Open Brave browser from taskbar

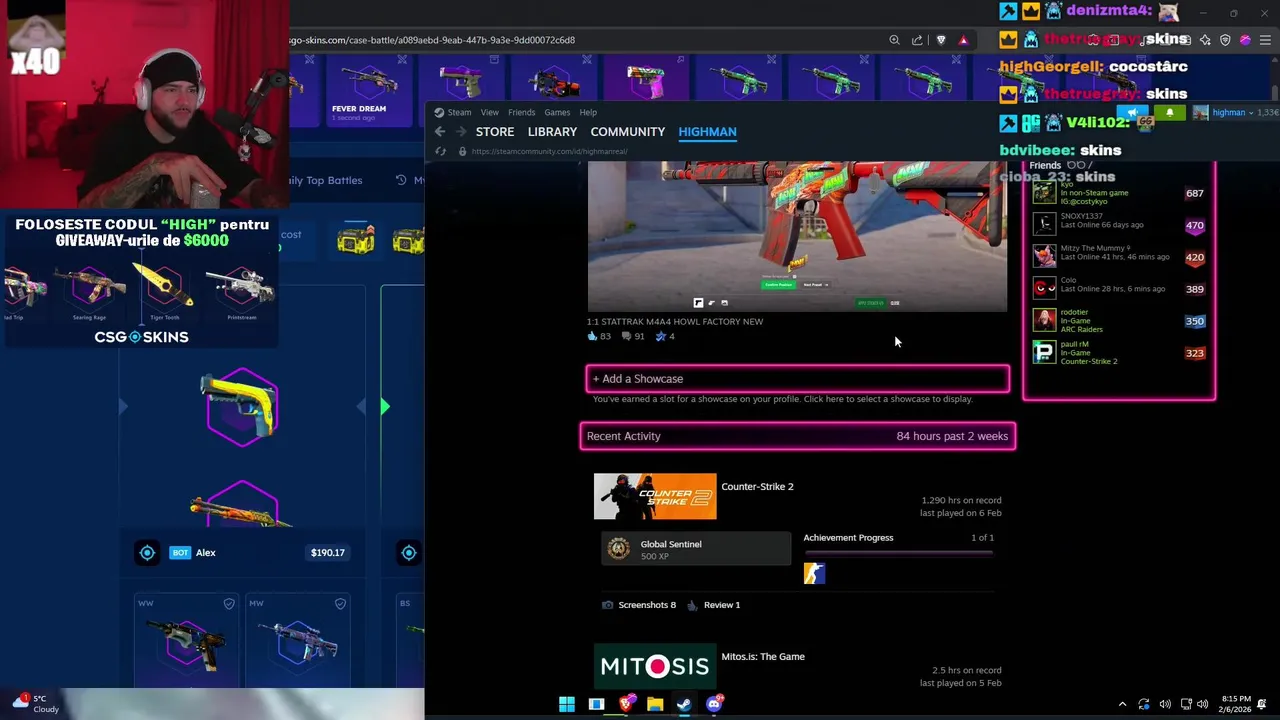[x=626, y=704]
